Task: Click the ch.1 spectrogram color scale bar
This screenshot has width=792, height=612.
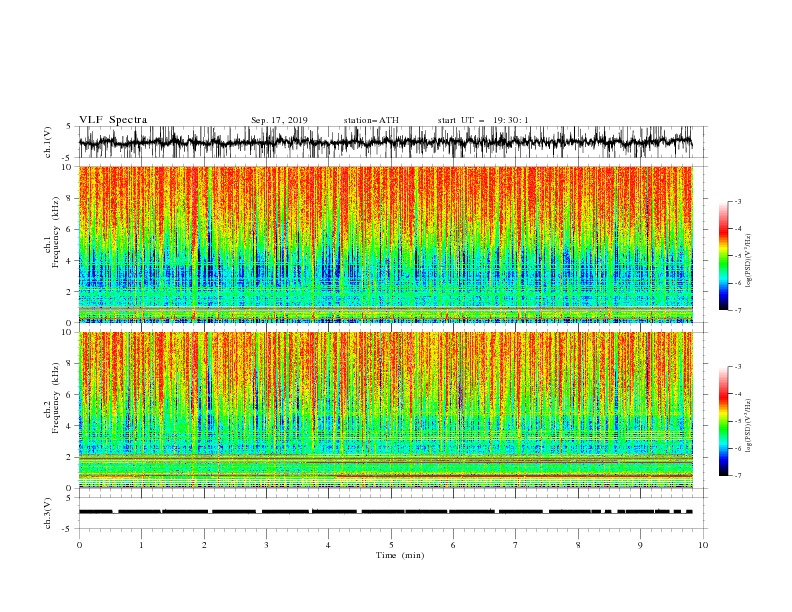Action: 723,256
